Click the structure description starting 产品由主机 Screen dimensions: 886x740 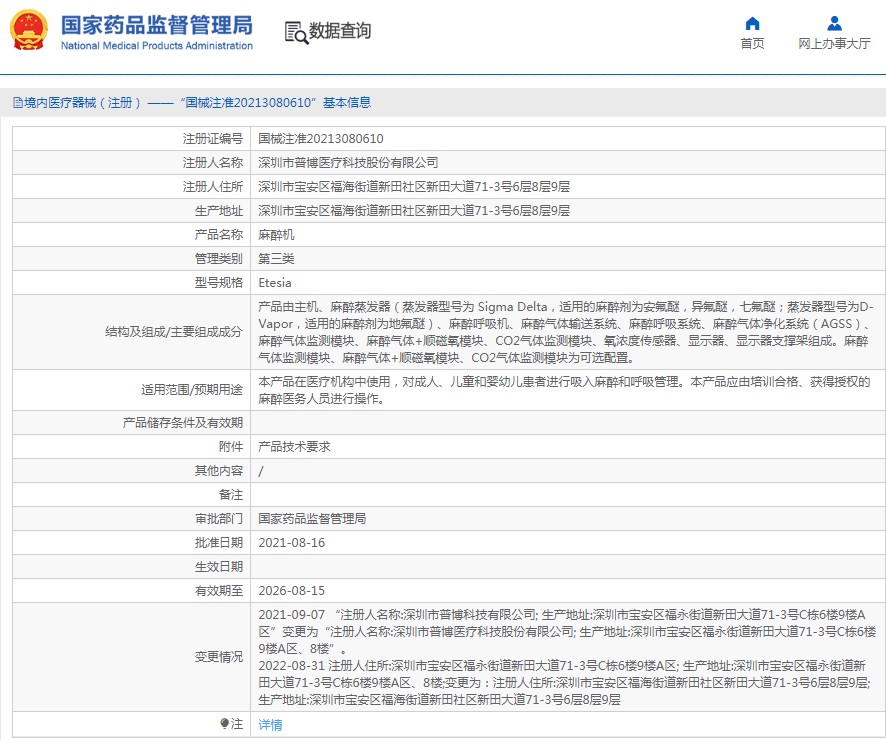[566, 332]
